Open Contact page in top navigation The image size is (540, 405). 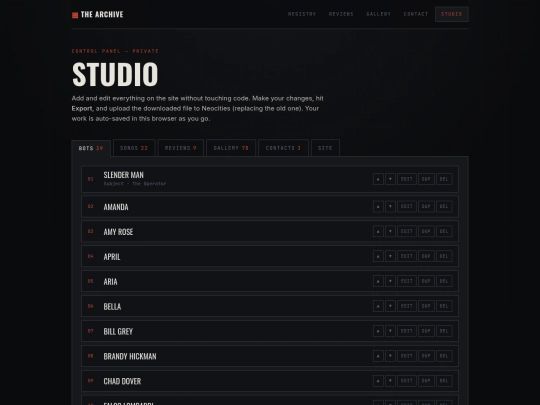pyautogui.click(x=416, y=14)
